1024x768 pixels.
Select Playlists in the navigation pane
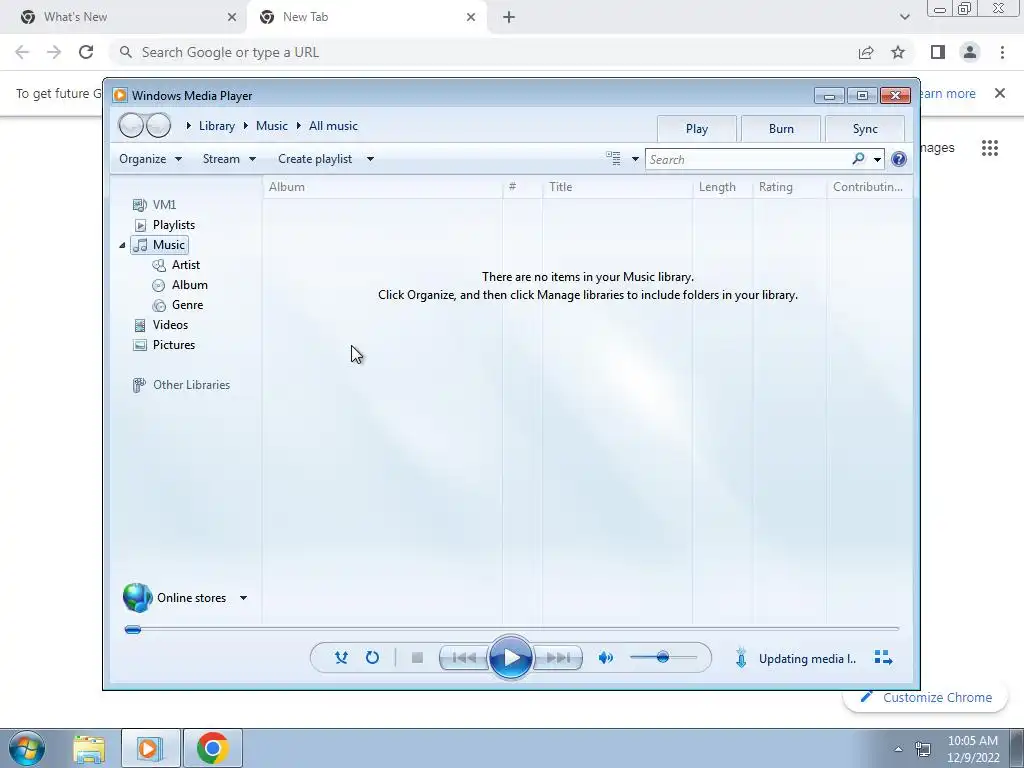pos(164,225)
